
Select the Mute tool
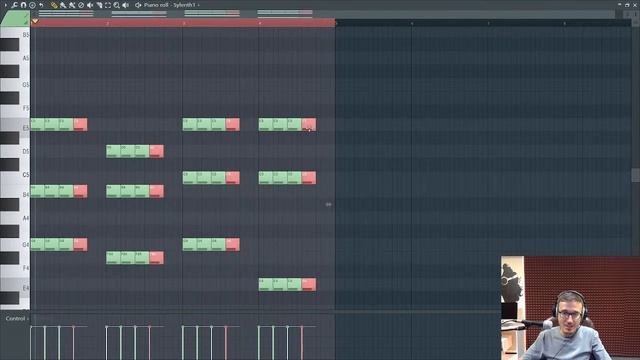(90, 5)
